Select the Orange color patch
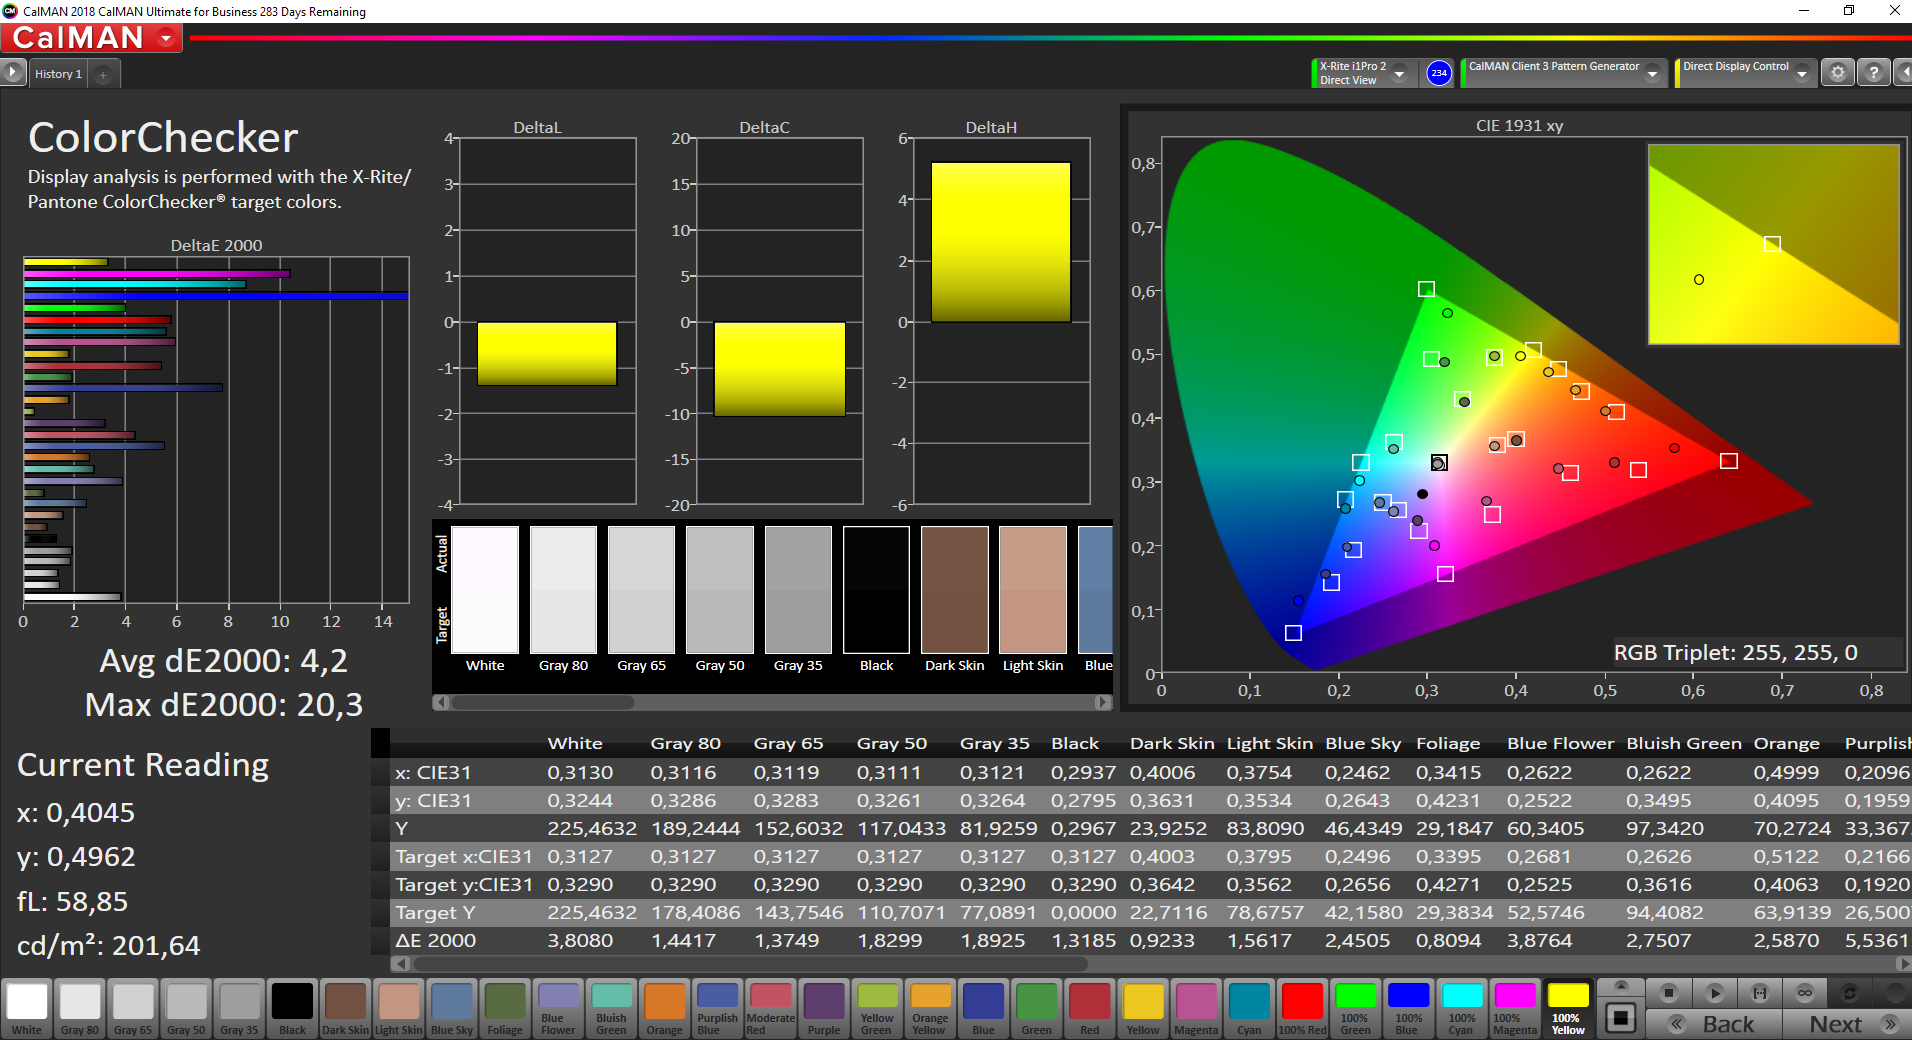 664,1008
